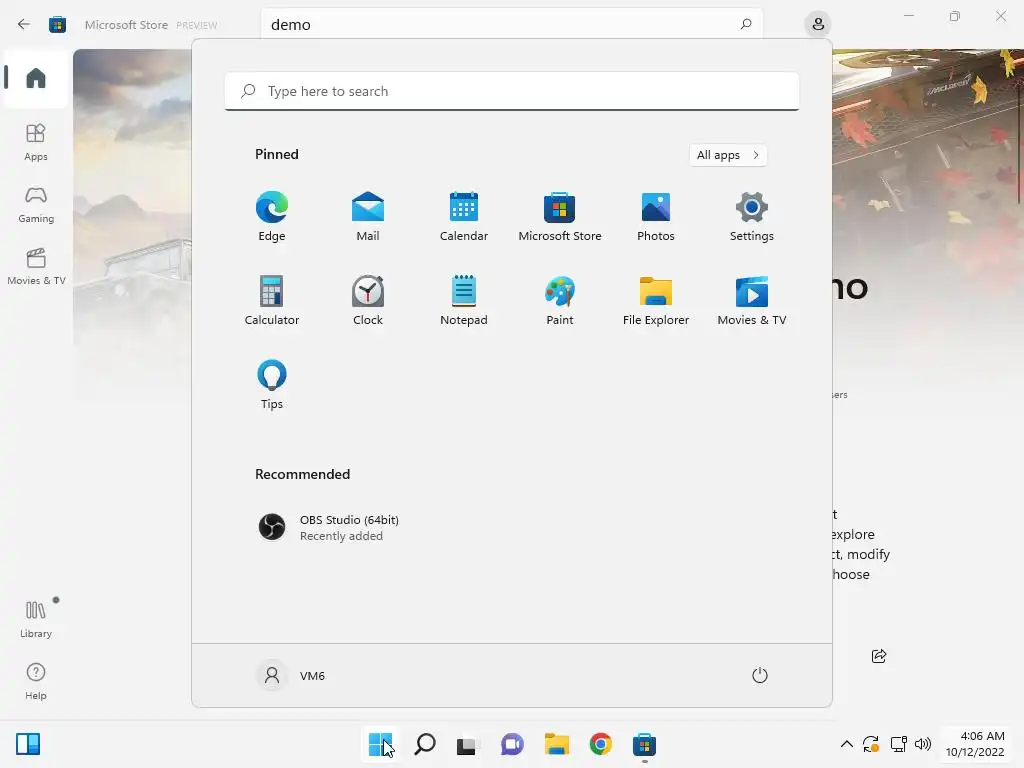Open network status tray icon
This screenshot has height=768, width=1024.
899,744
